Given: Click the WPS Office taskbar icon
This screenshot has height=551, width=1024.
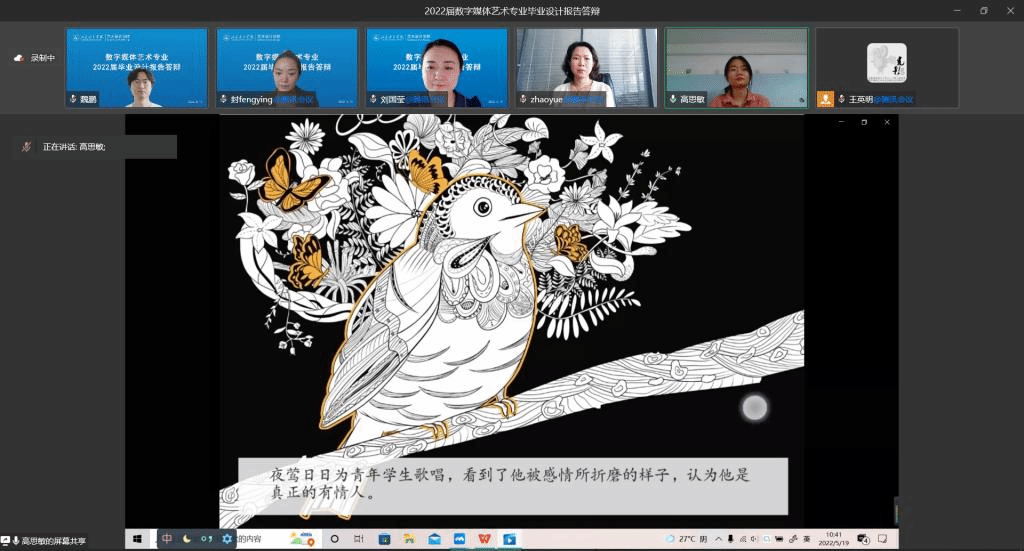Looking at the screenshot, I should click(484, 539).
